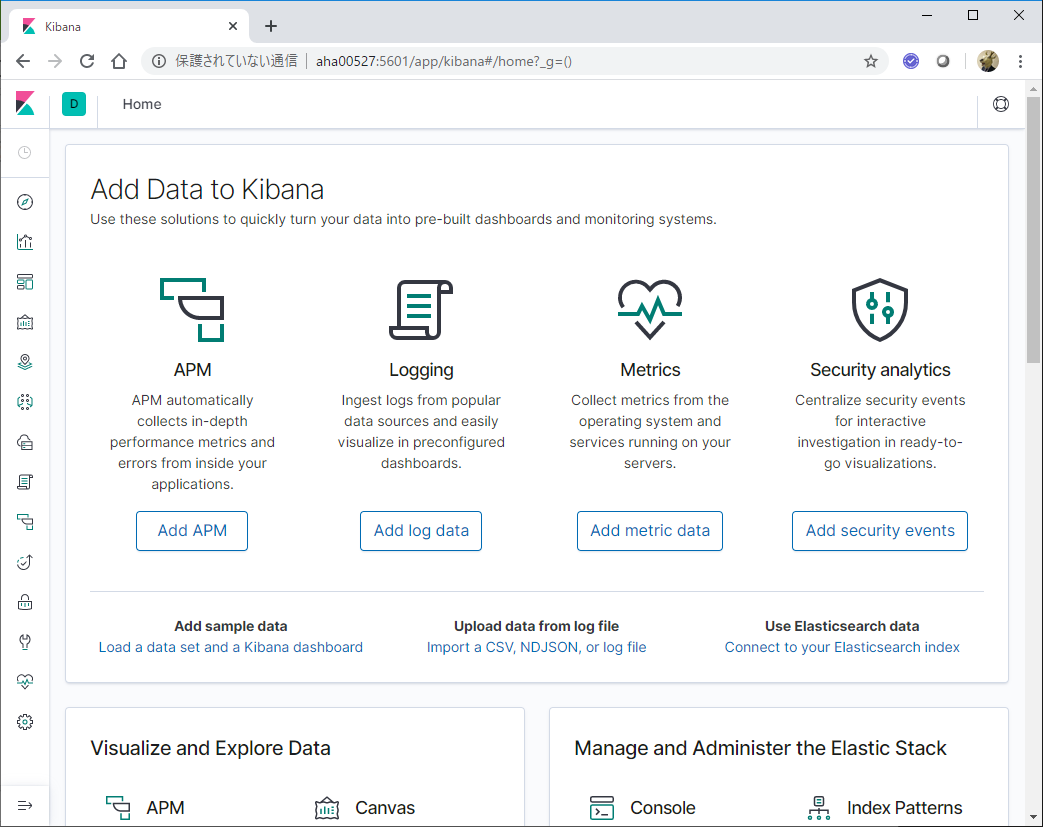Screen dimensions: 1043x827
Task: Open recently viewed clock icon
Action: pos(25,152)
